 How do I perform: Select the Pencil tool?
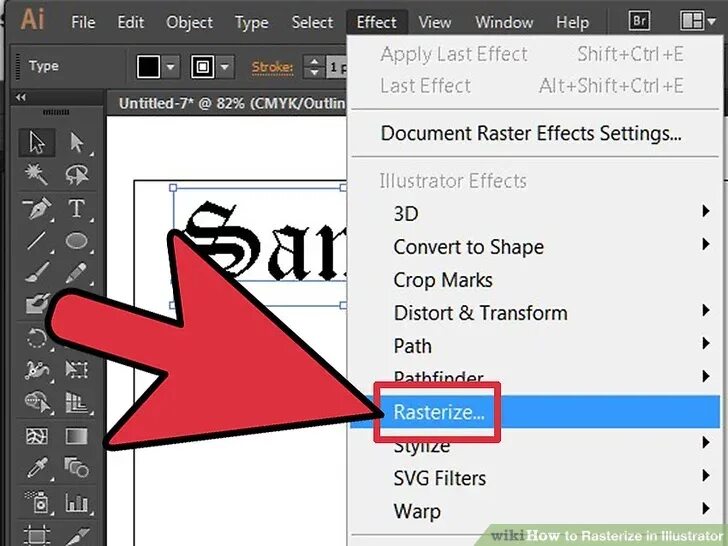click(76, 273)
